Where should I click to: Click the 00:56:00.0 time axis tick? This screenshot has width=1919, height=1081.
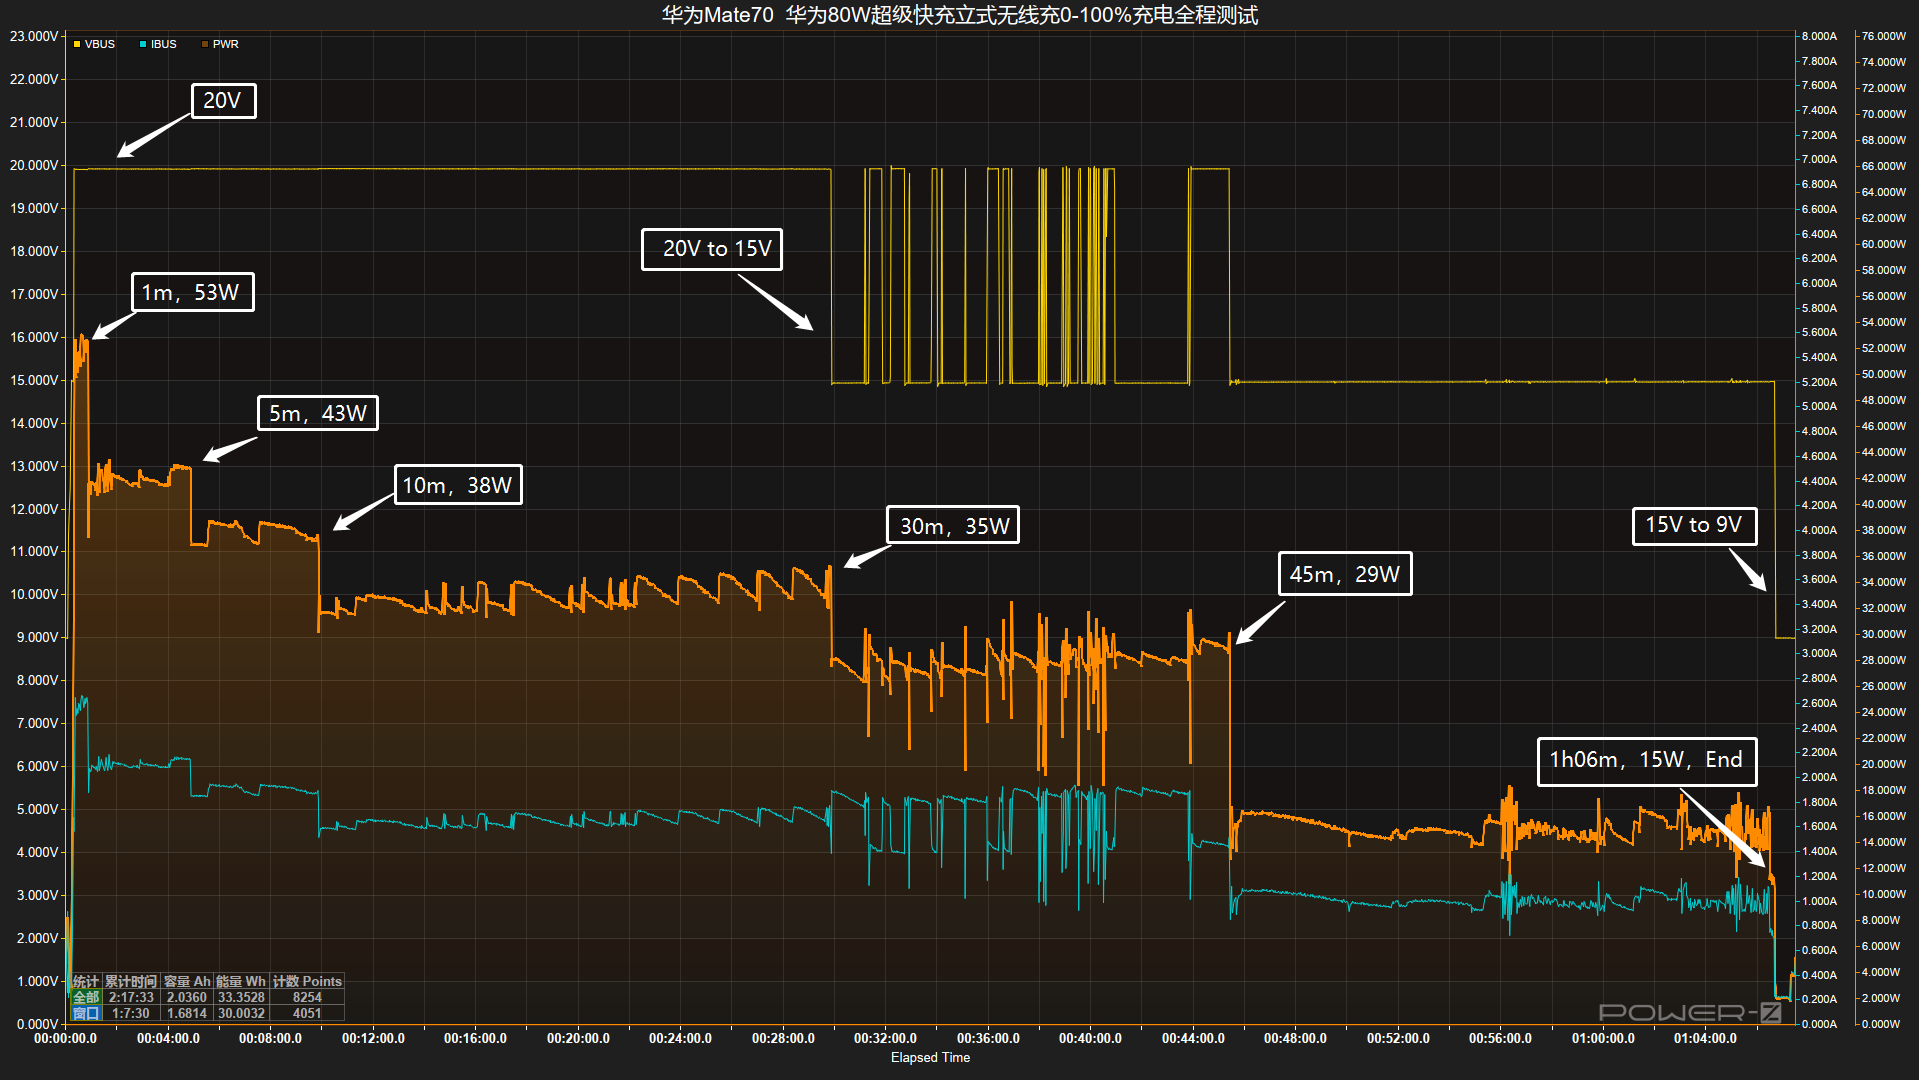coord(1500,1038)
